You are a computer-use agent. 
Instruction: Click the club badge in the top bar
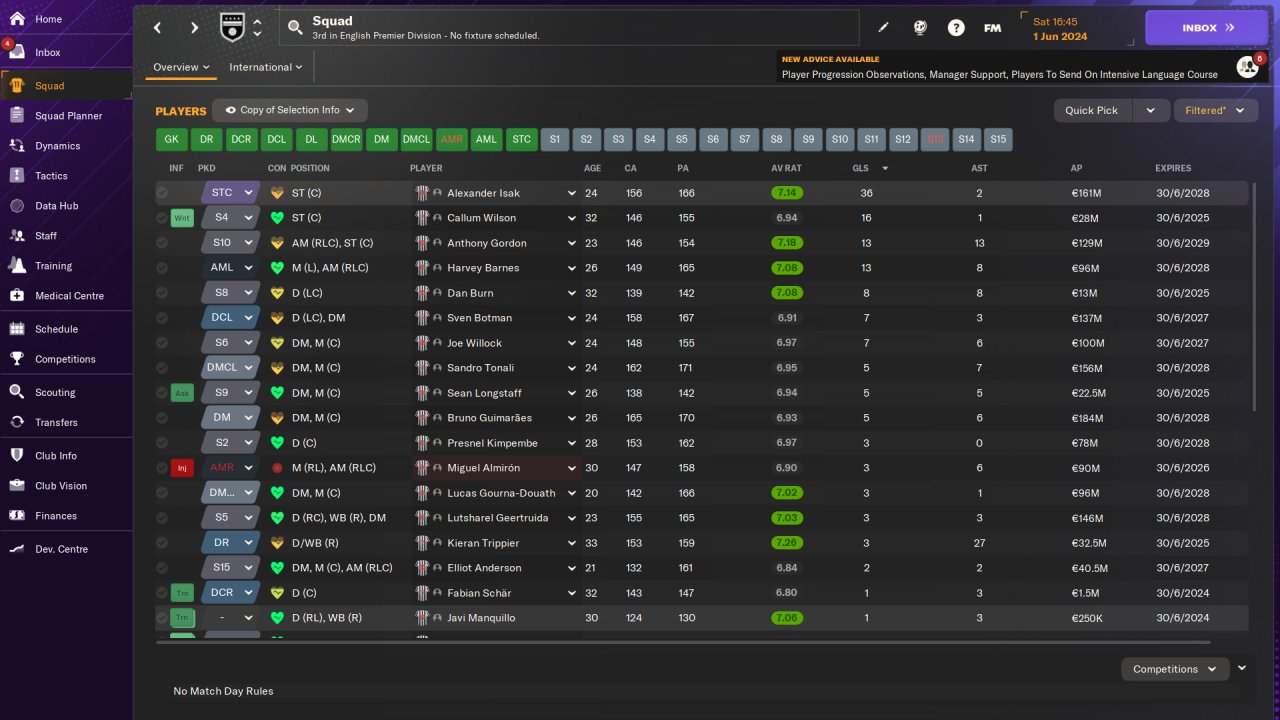pos(232,27)
